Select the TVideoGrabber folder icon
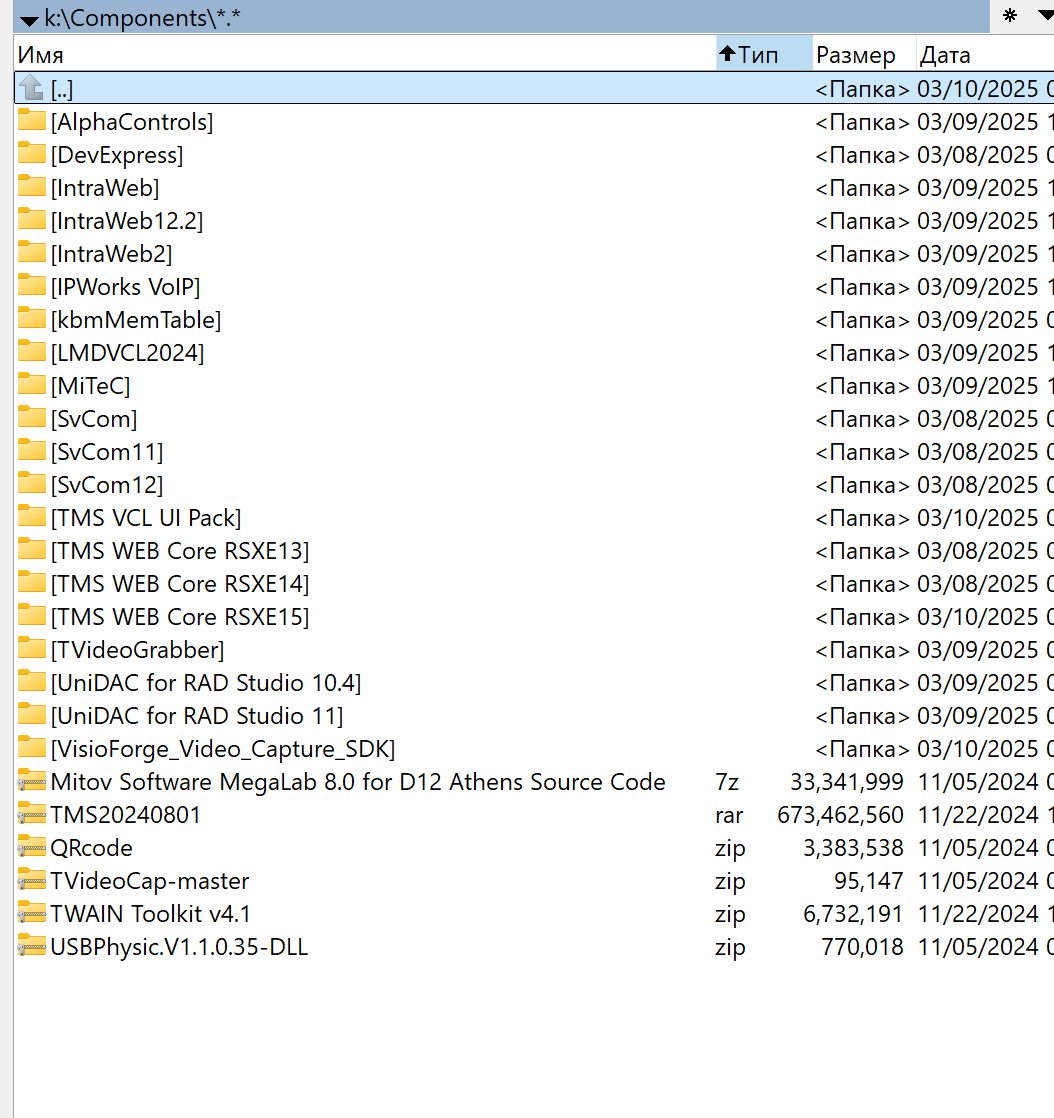This screenshot has height=1118, width=1054. tap(31, 648)
